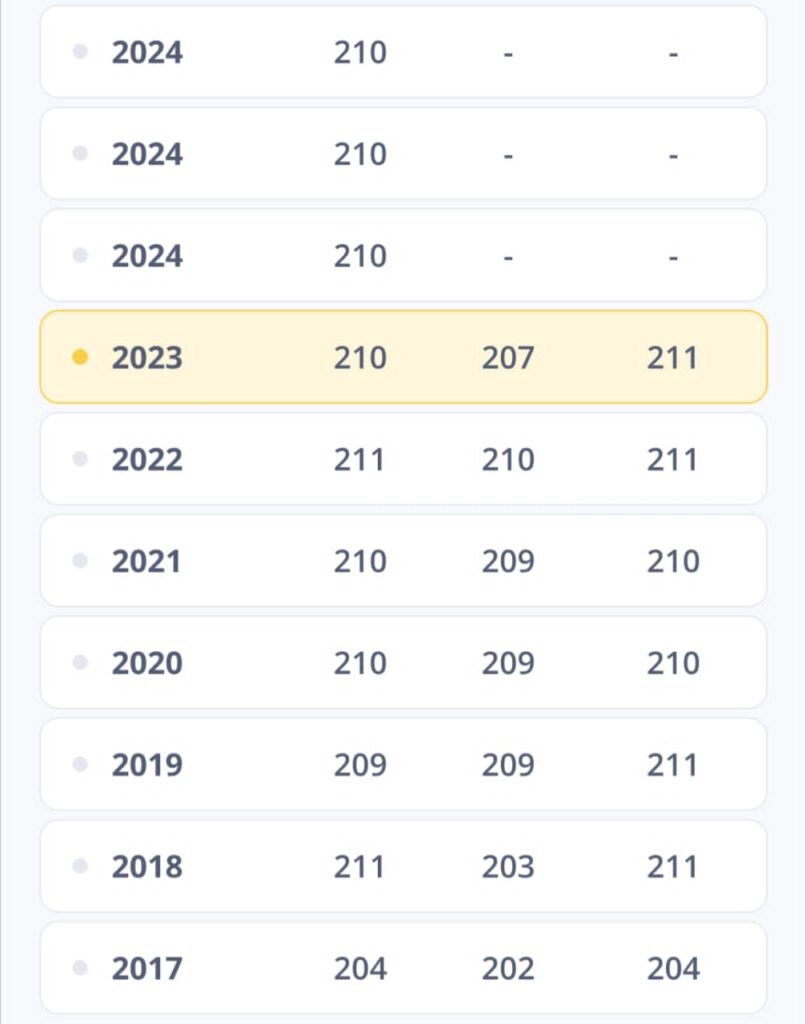Select the 2018 year label
The image size is (806, 1024).
[x=147, y=867]
